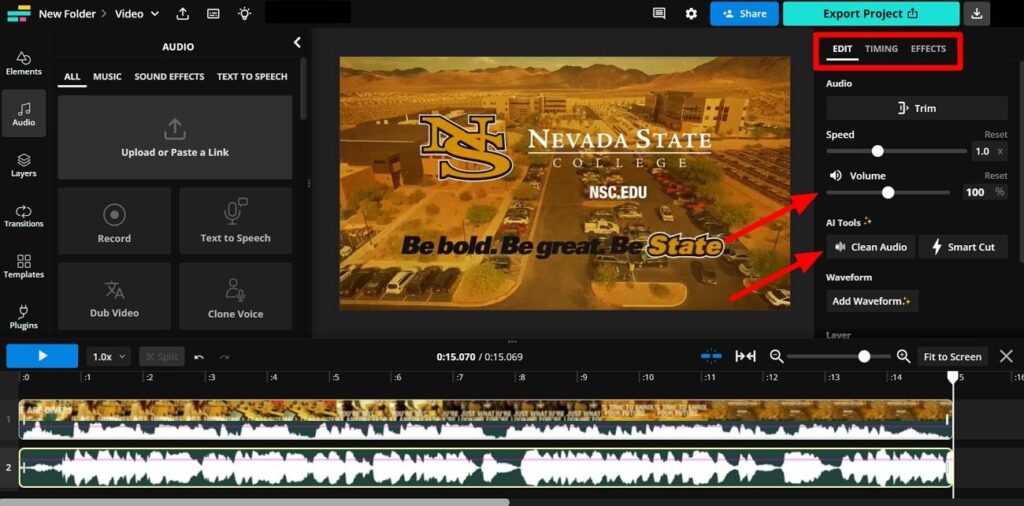Screen dimensions: 1024x506
Task: Zoom out the timeline
Action: [x=776, y=356]
